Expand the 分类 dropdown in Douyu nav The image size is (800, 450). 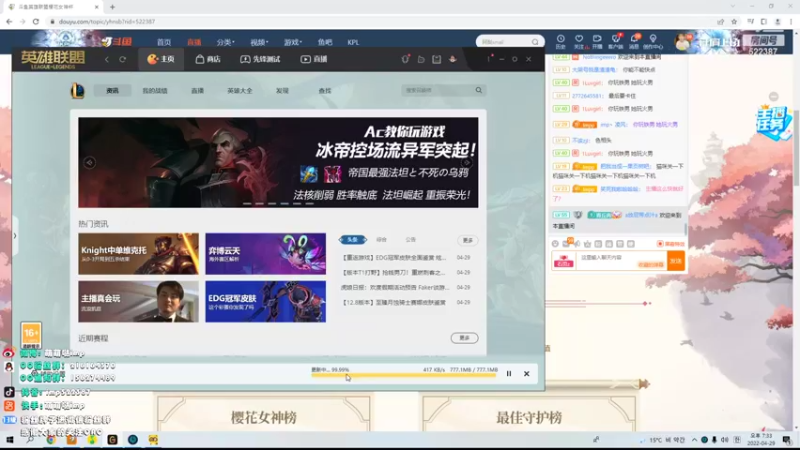tap(225, 42)
